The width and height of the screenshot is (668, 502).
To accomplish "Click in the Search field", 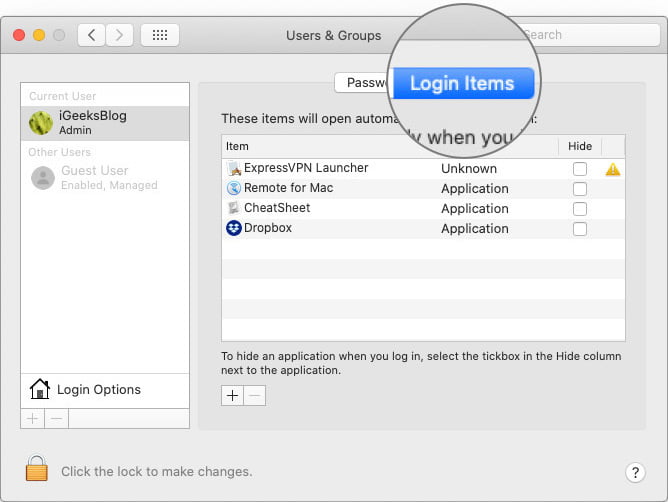I will pos(592,35).
